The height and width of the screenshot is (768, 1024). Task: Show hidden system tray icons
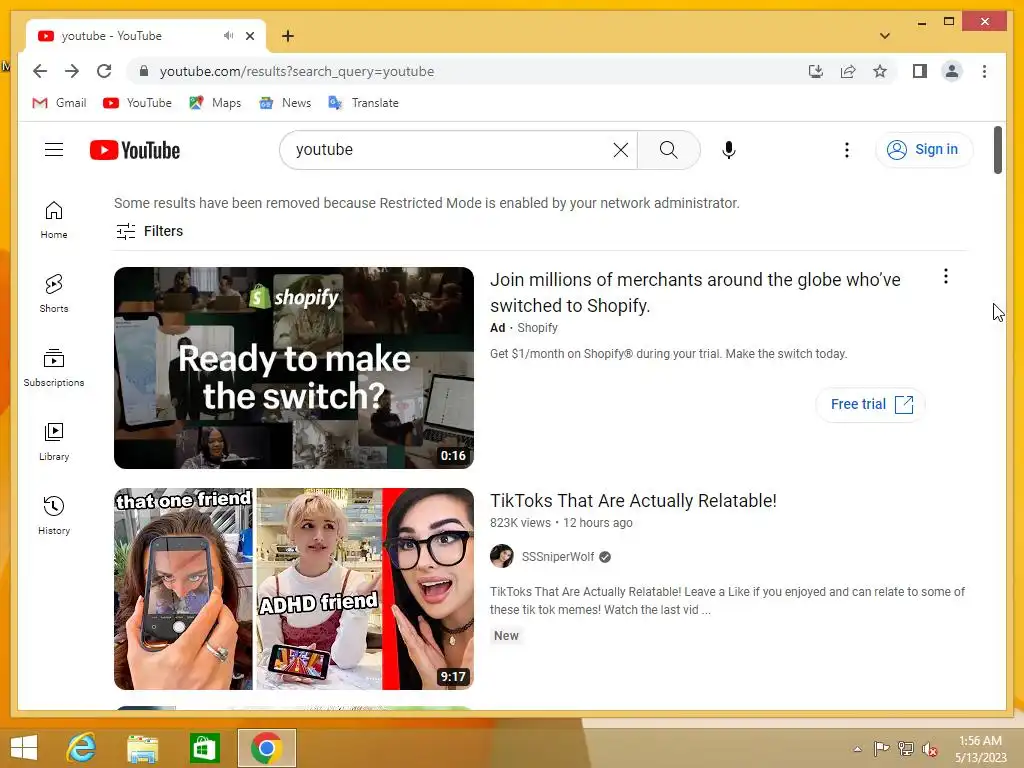pyautogui.click(x=857, y=749)
